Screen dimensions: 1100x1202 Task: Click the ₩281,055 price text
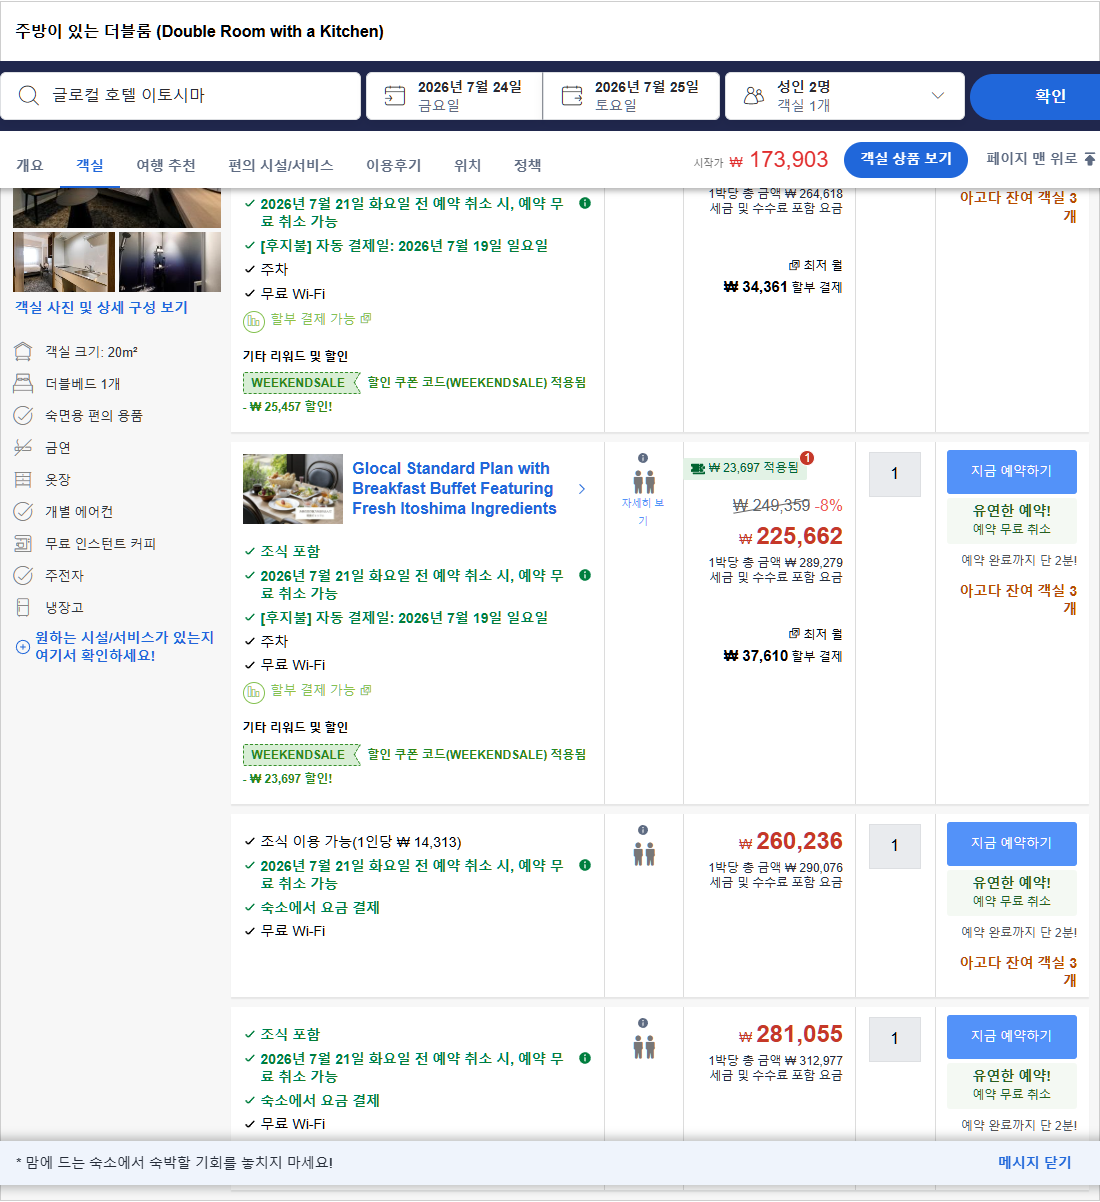tap(790, 1035)
